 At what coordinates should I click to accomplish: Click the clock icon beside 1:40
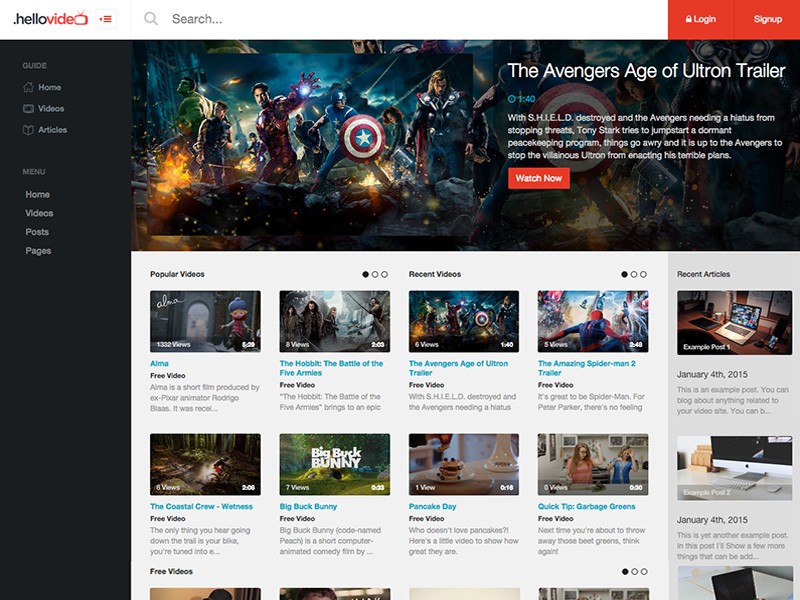512,99
